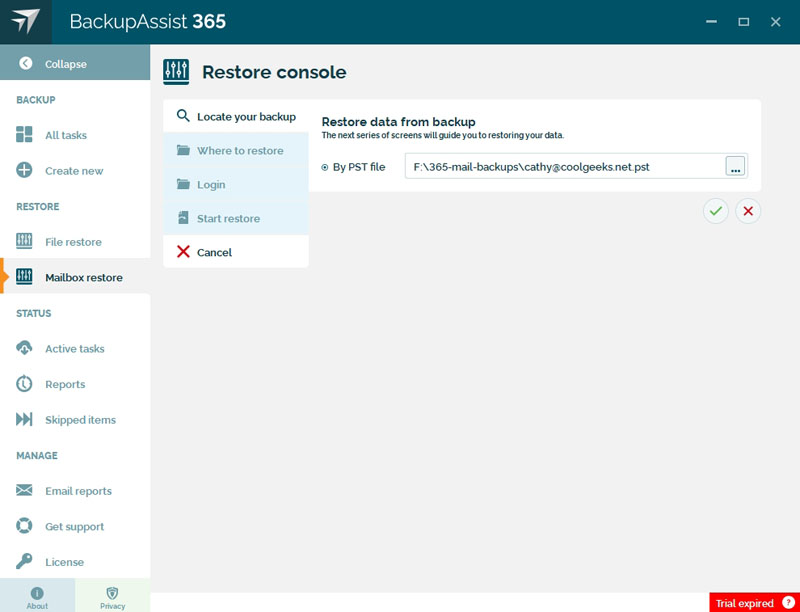Click the Create new plus icon
The height and width of the screenshot is (612, 800).
24,170
